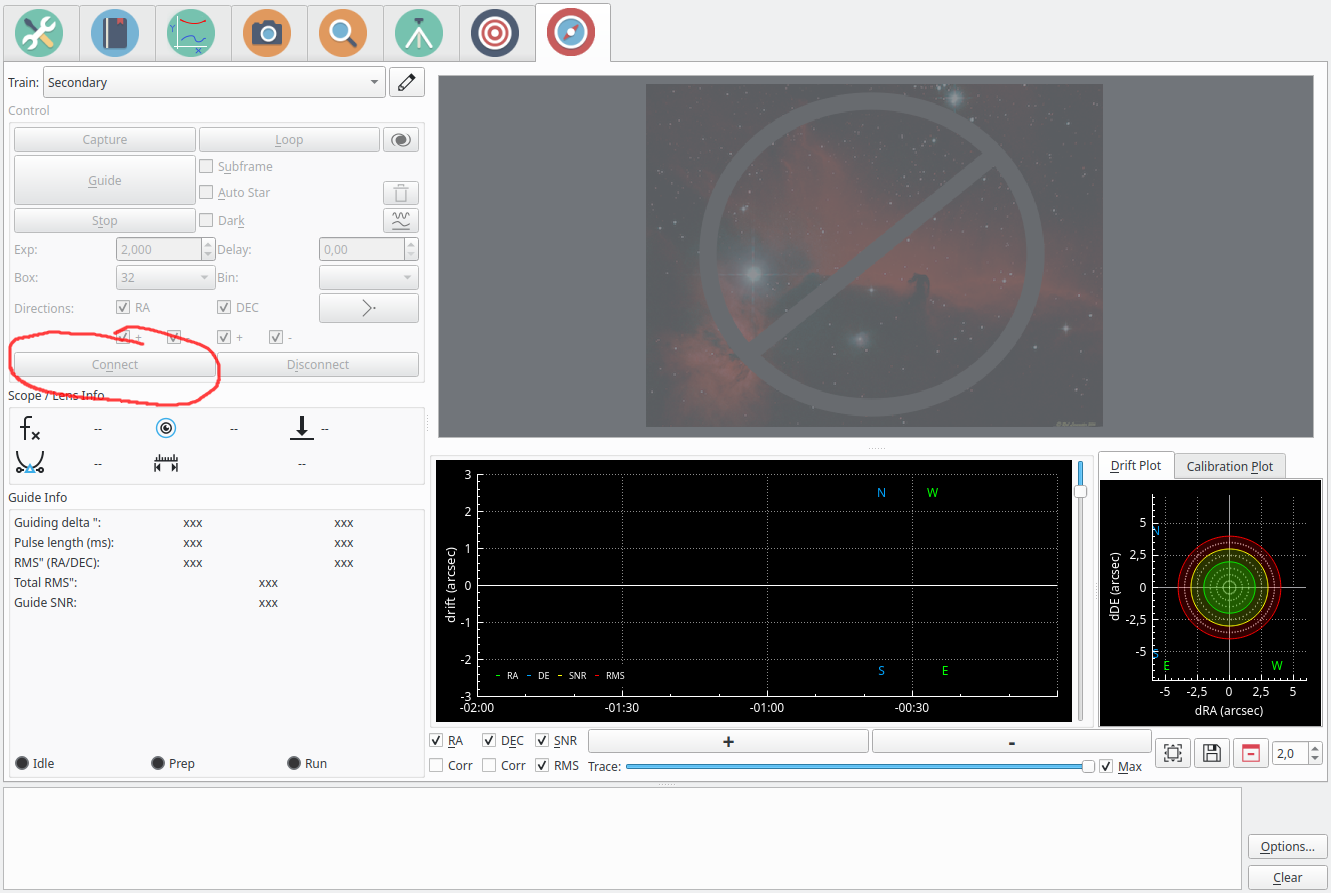This screenshot has height=893, width=1331.
Task: Open the Capture module tab with camera icon
Action: point(267,33)
